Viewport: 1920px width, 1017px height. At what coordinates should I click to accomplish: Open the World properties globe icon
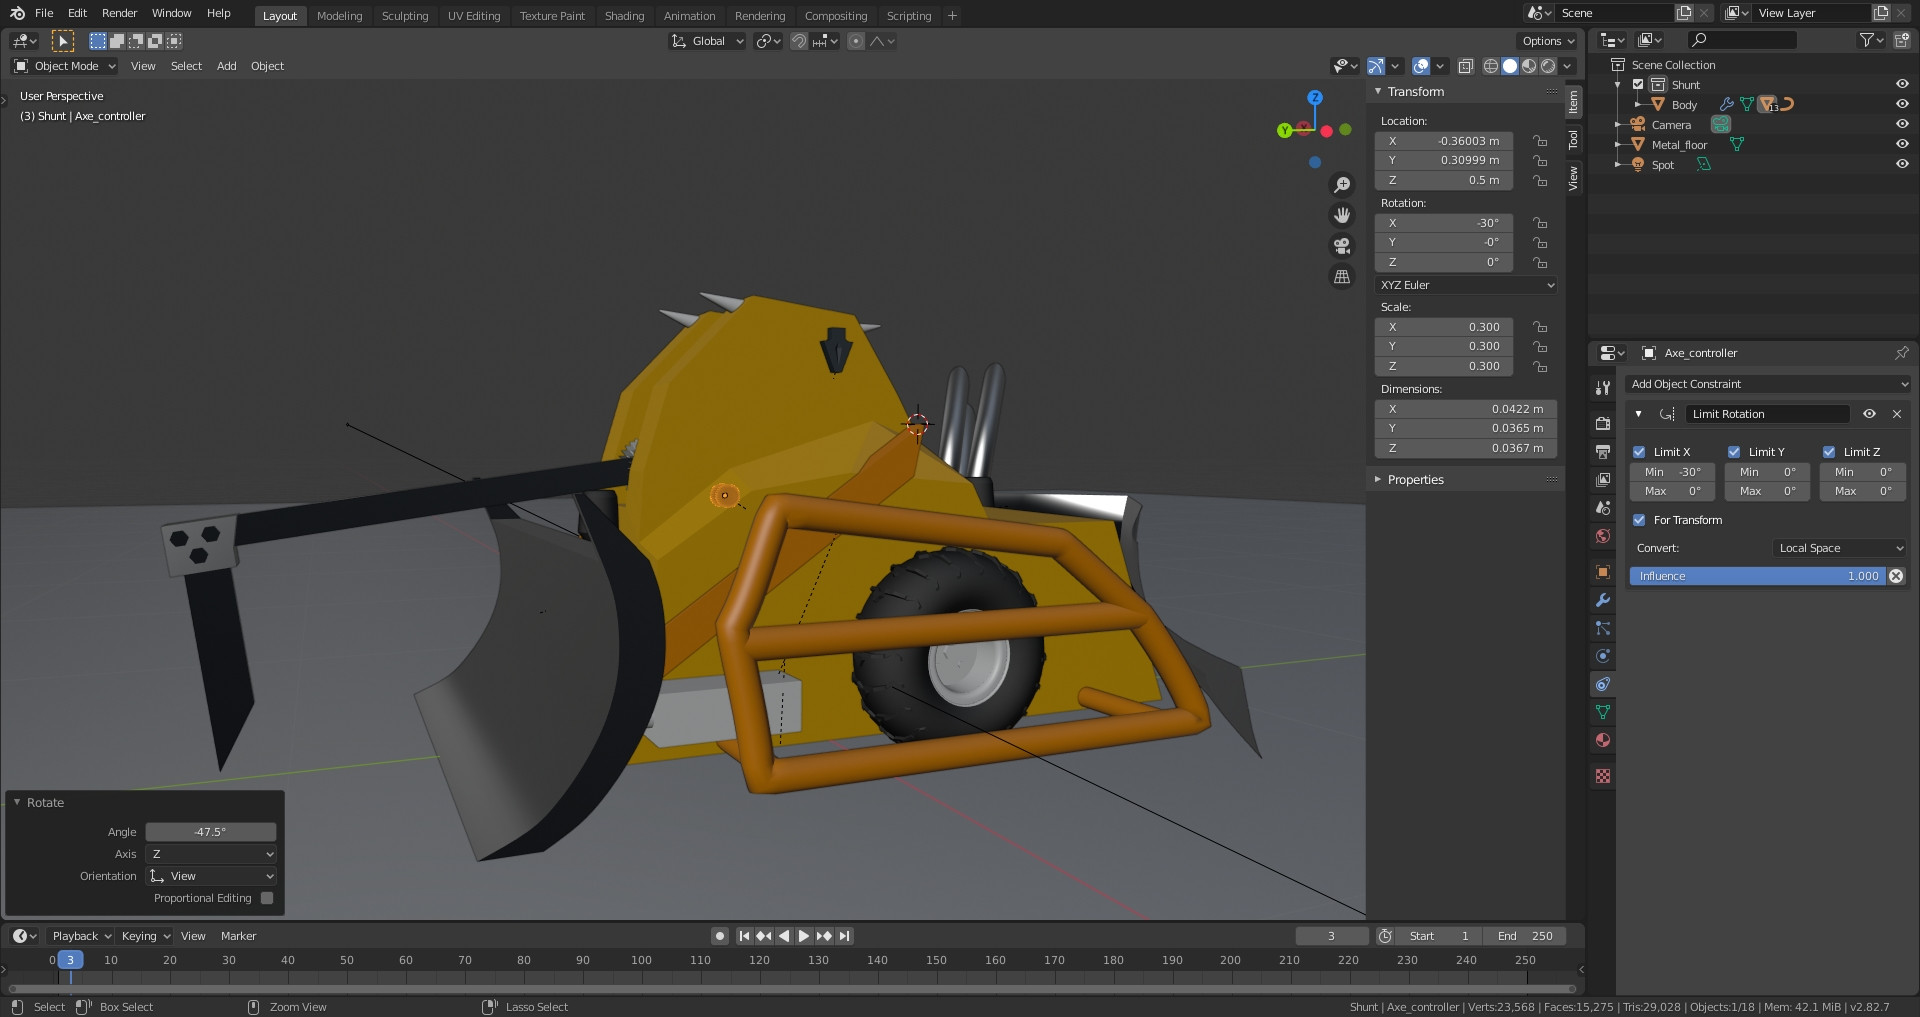coord(1603,536)
